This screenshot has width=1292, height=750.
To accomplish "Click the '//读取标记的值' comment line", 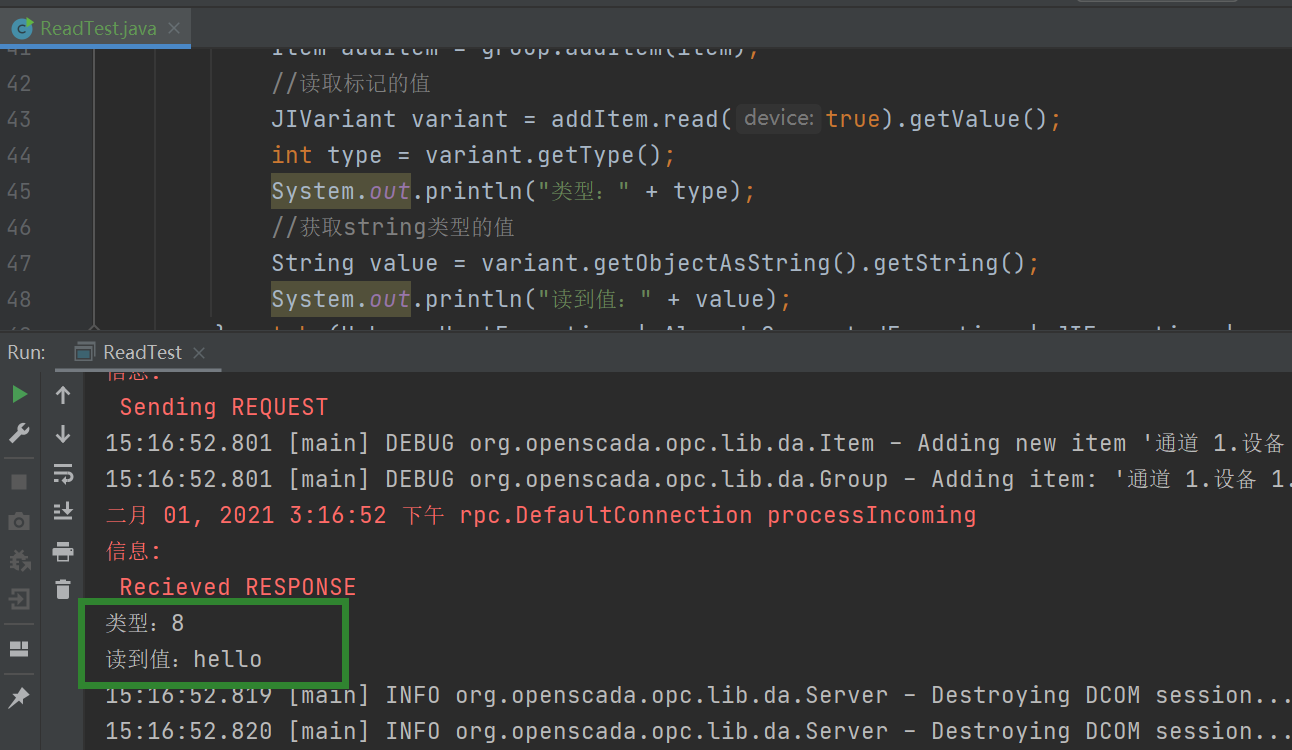I will coord(351,83).
